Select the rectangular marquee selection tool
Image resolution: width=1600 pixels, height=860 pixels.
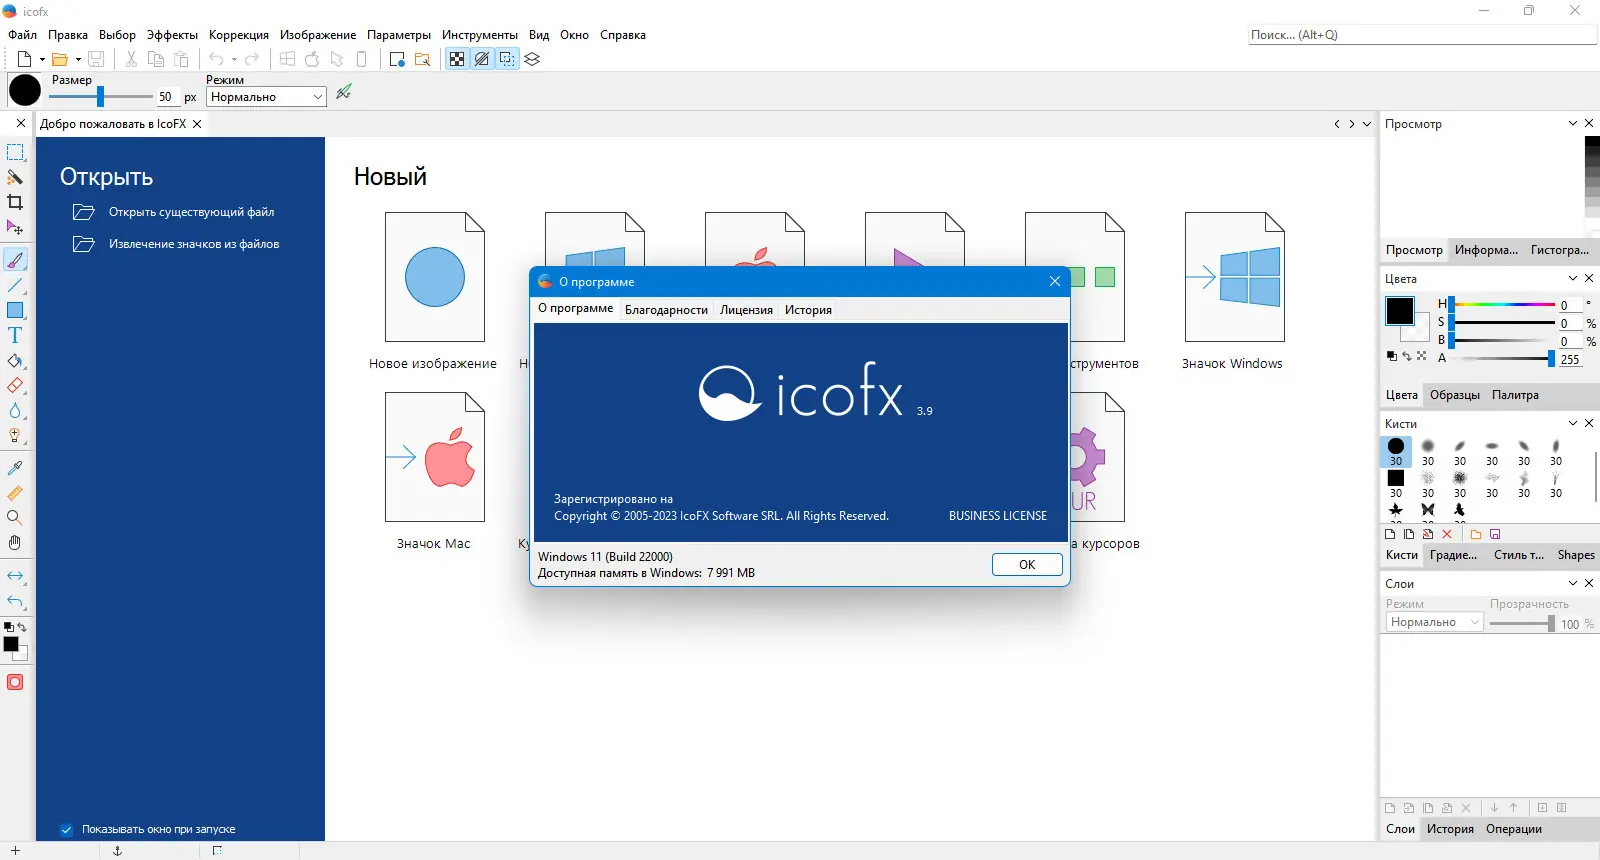(x=15, y=153)
